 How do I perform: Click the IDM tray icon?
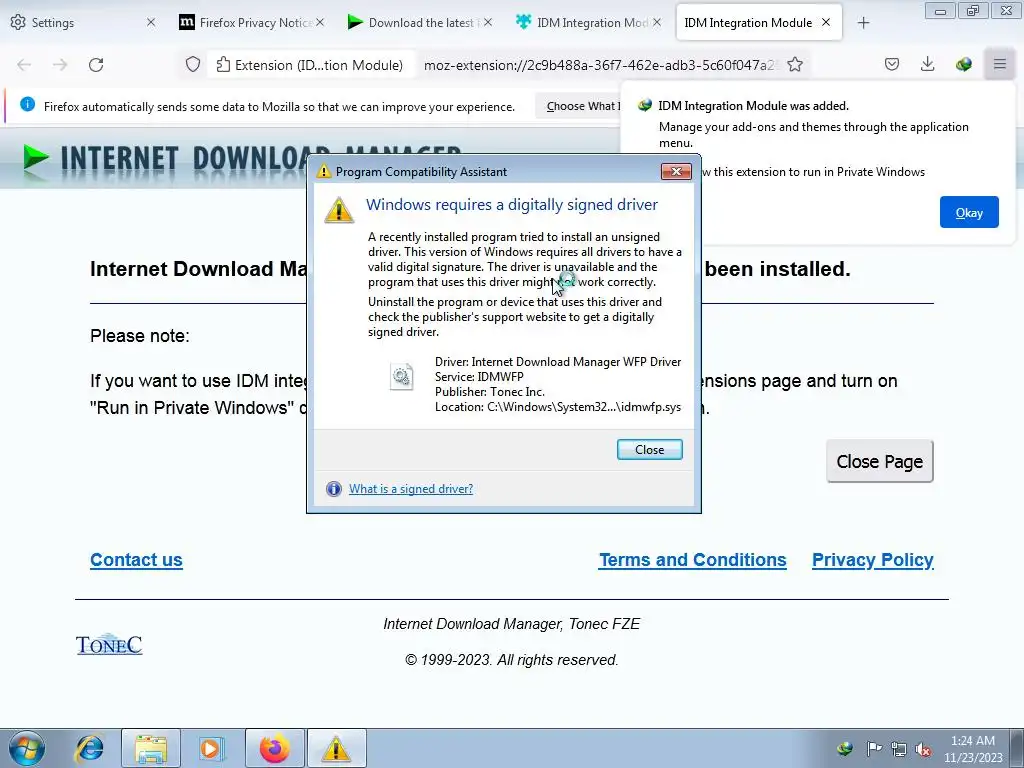pyautogui.click(x=844, y=748)
